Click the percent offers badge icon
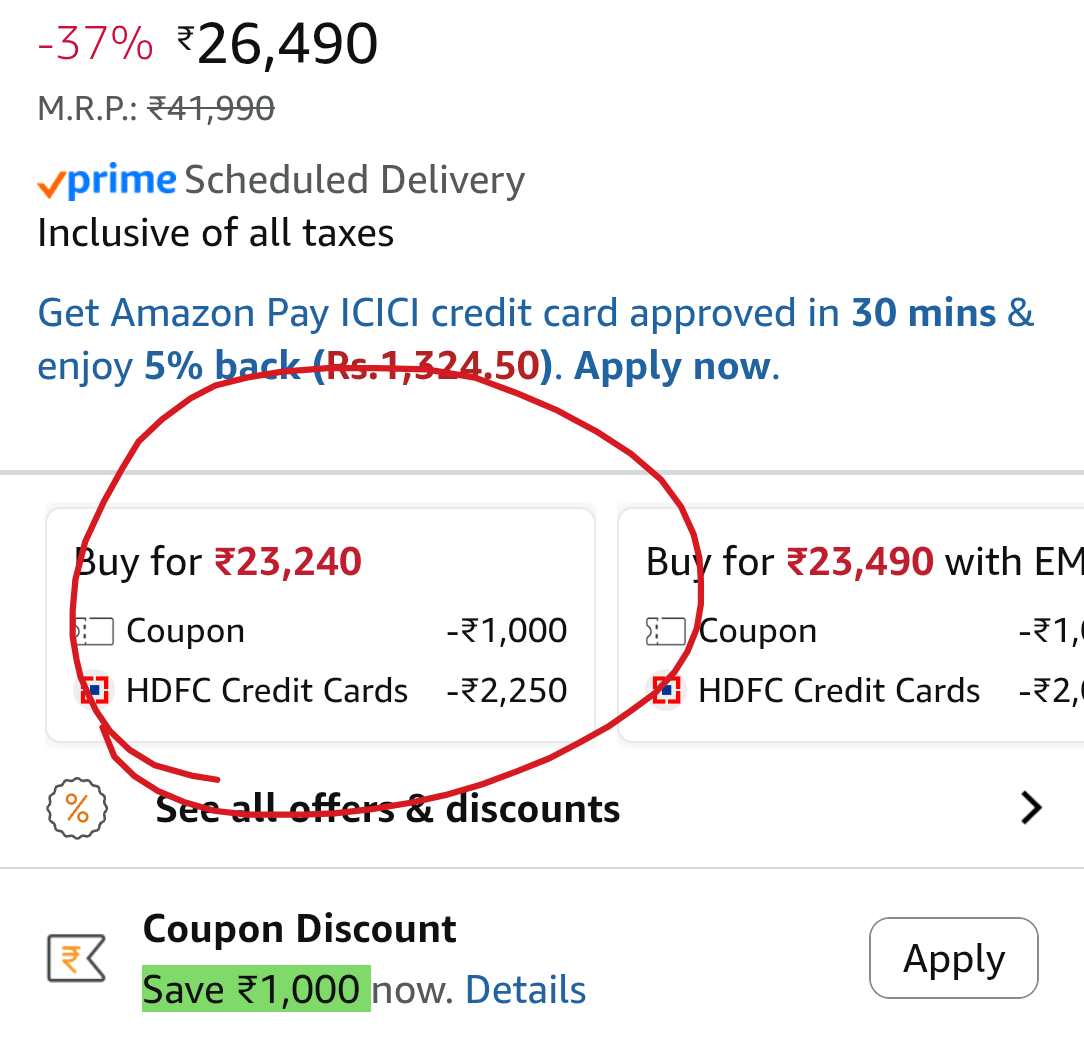The width and height of the screenshot is (1084, 1043). [x=77, y=808]
